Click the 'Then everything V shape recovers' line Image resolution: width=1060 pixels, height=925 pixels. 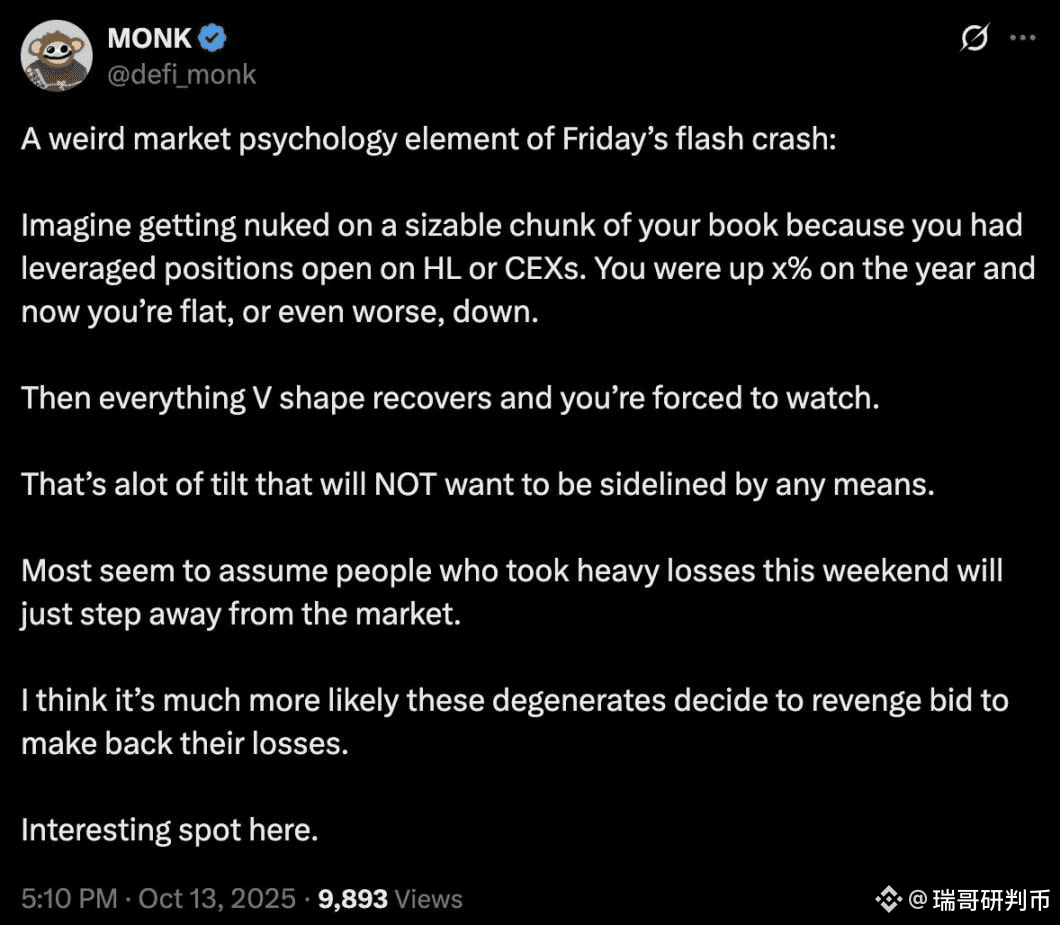pos(450,398)
